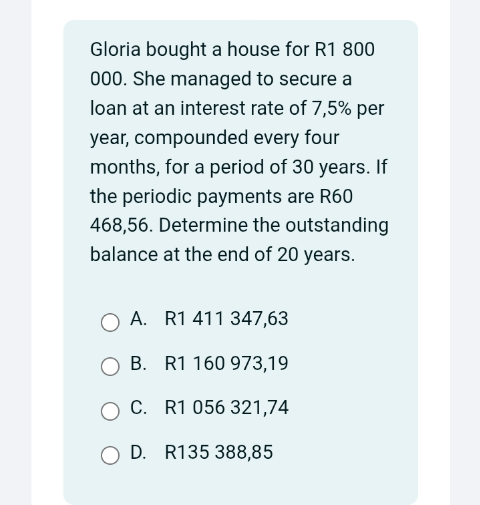Click the '7,5%' interest rate text
The width and height of the screenshot is (480, 505).
331,108
